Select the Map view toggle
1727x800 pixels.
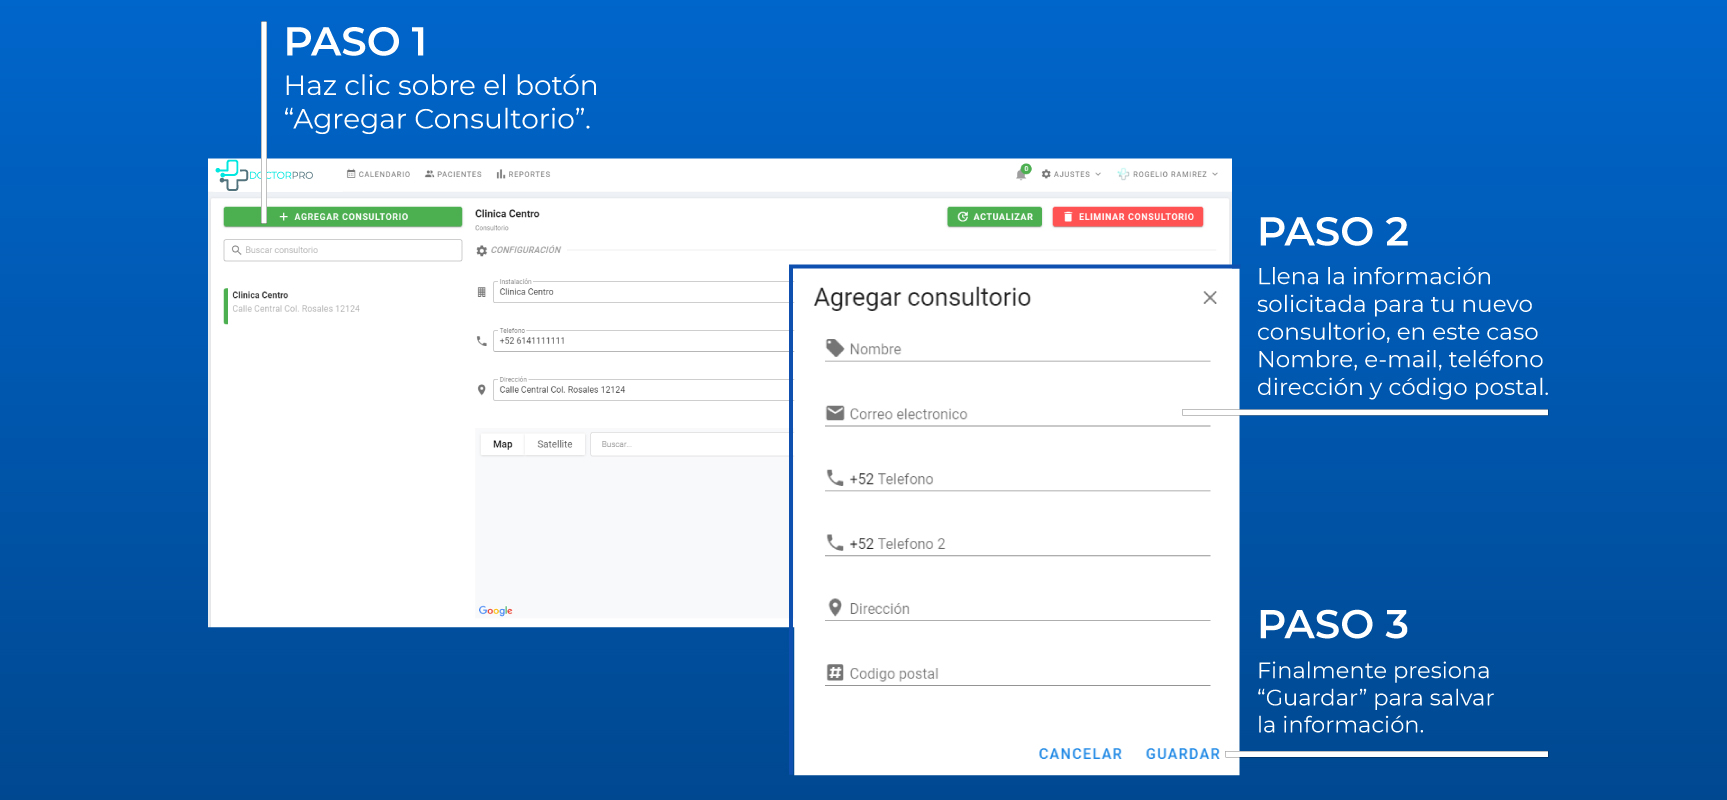pos(502,444)
